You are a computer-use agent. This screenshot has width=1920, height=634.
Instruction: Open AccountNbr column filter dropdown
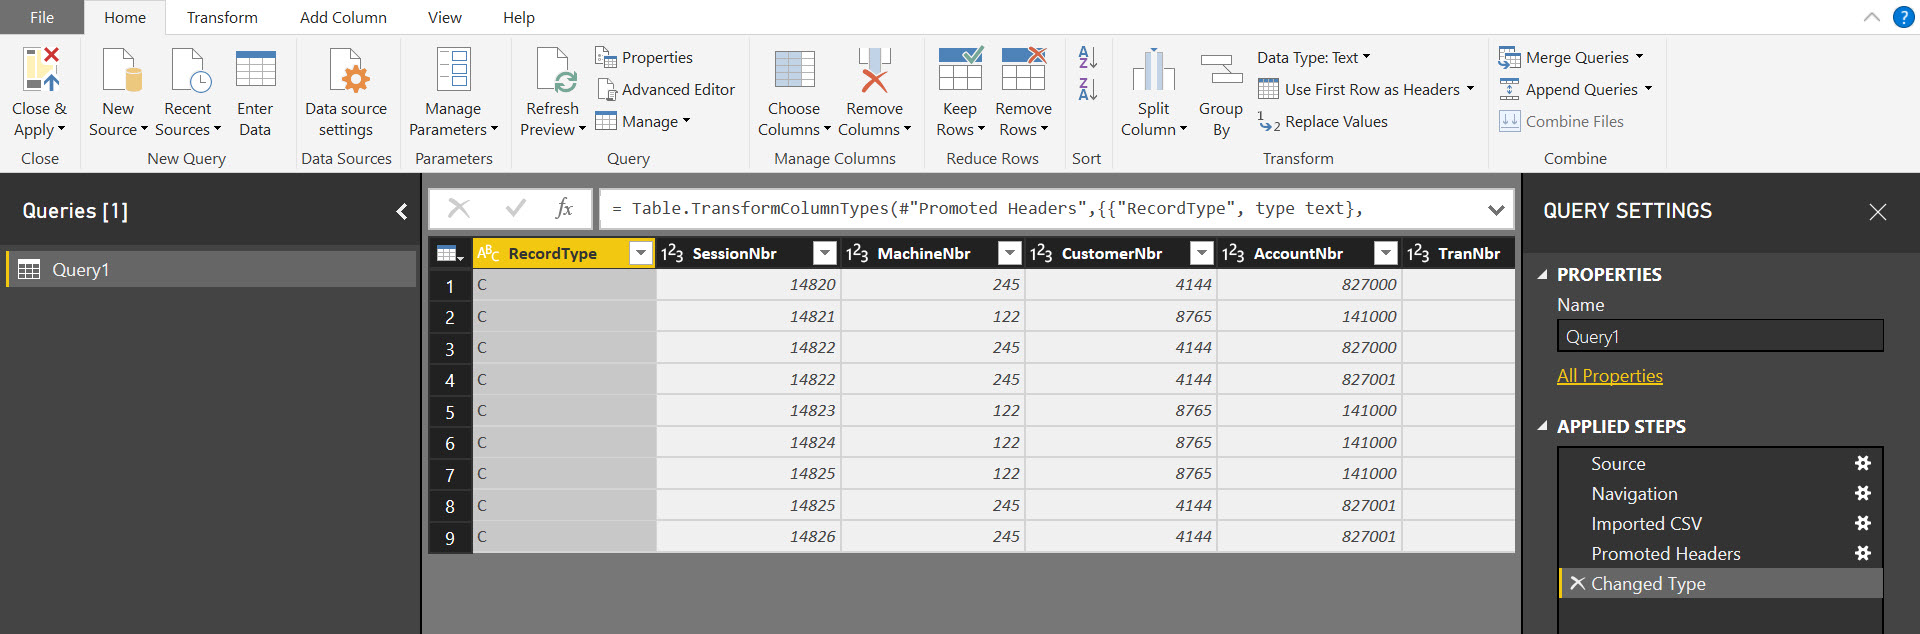click(x=1385, y=253)
